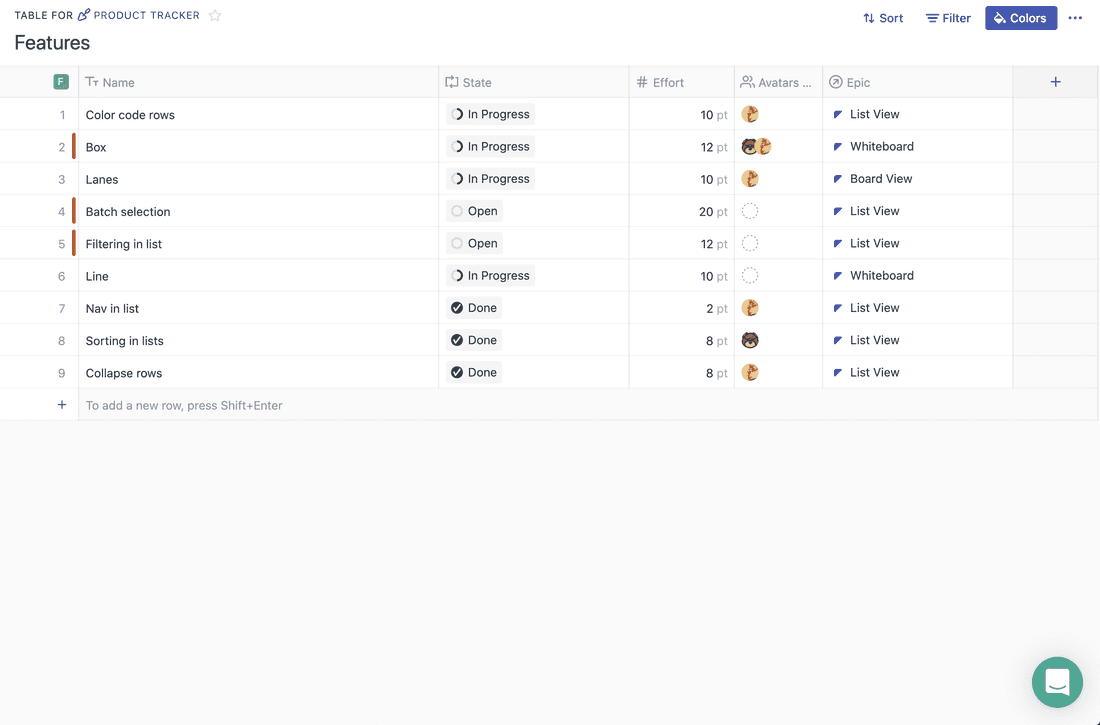Open the Done state of Nav in list
Screen dimensions: 1100x725
coord(474,308)
